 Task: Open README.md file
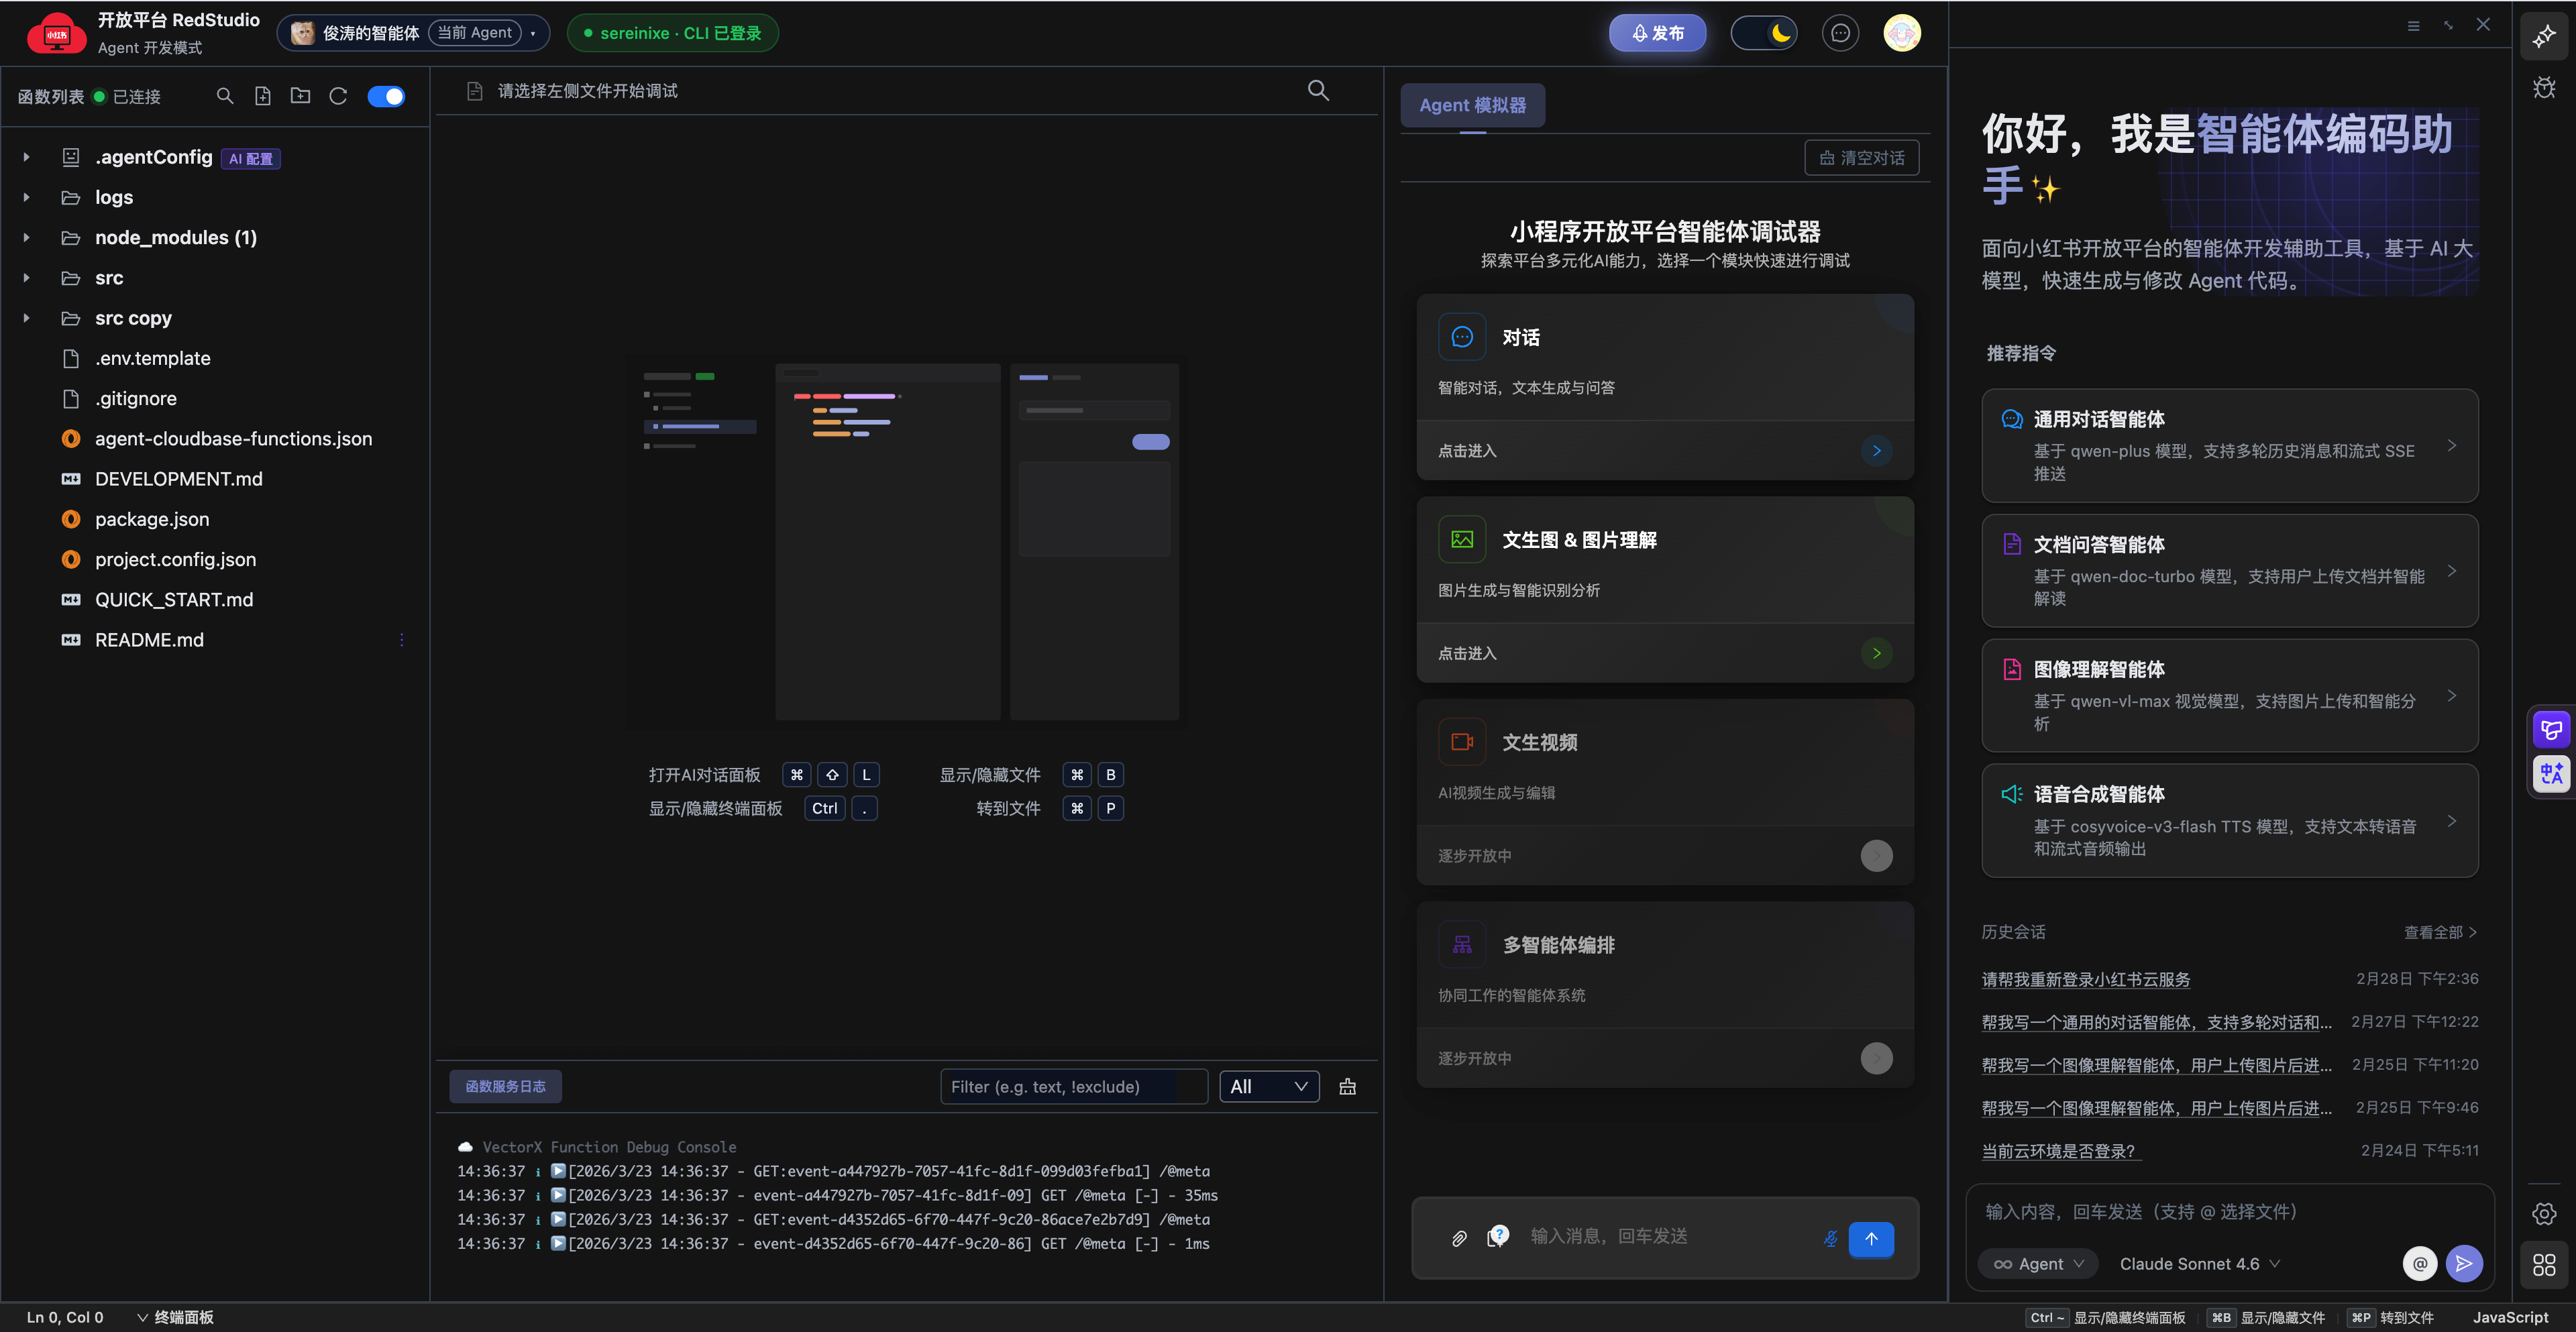tap(149, 640)
